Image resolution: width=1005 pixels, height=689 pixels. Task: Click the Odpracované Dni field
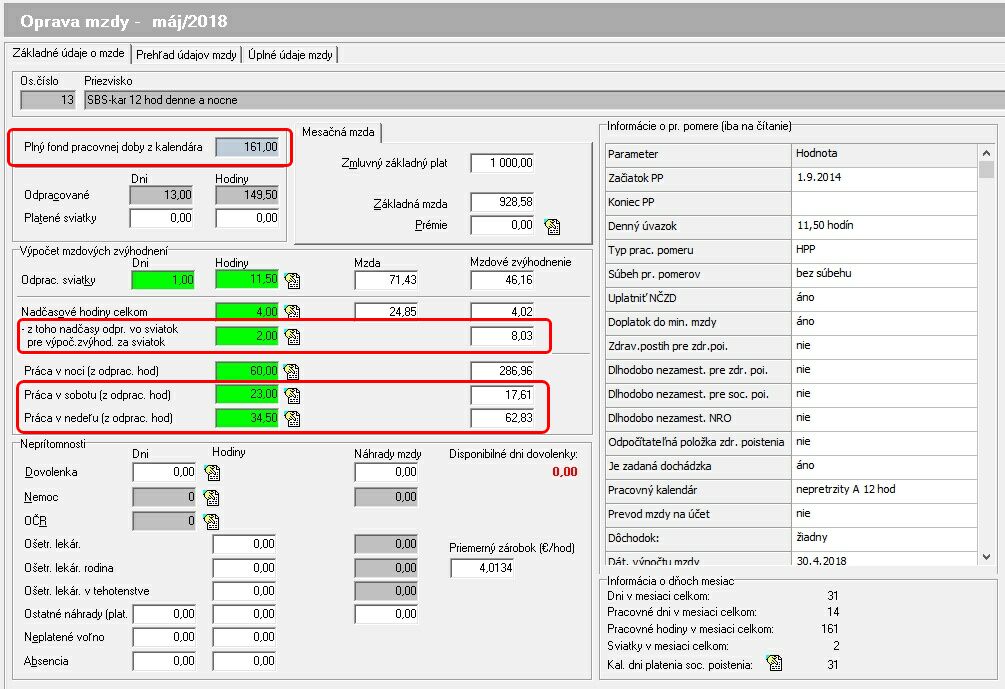pos(162,195)
